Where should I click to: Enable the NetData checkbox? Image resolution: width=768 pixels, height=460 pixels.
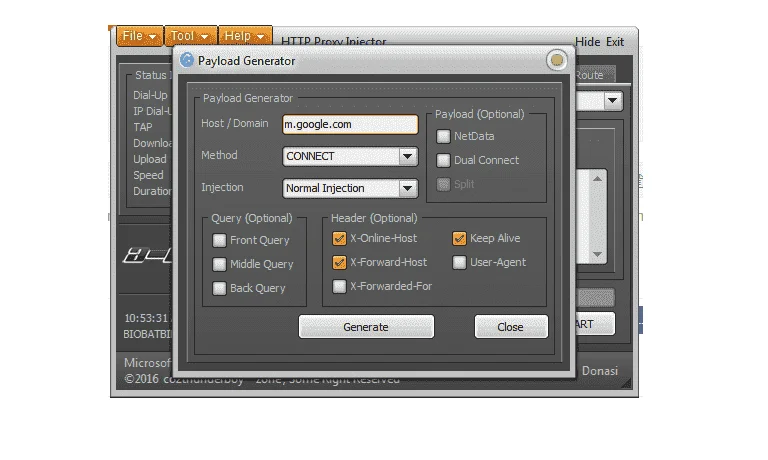[x=443, y=136]
